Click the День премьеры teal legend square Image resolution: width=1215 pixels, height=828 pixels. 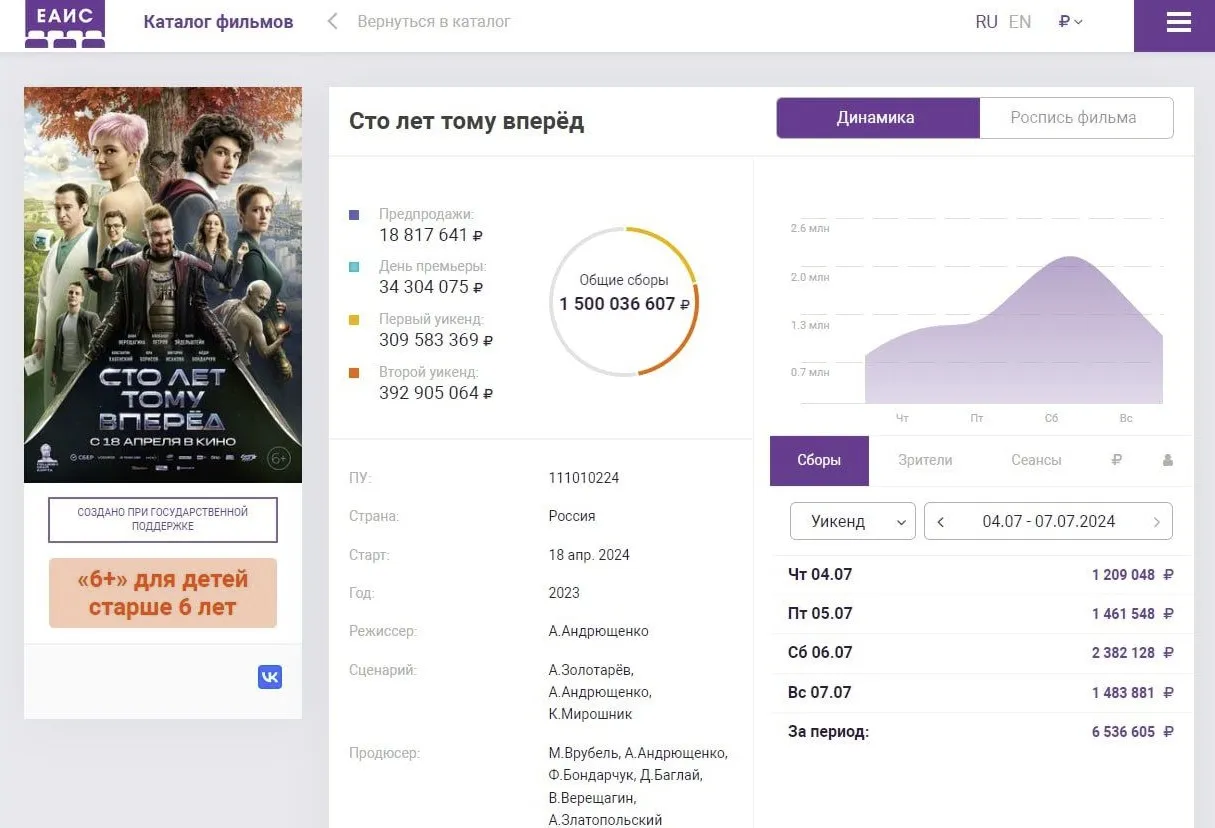354,267
